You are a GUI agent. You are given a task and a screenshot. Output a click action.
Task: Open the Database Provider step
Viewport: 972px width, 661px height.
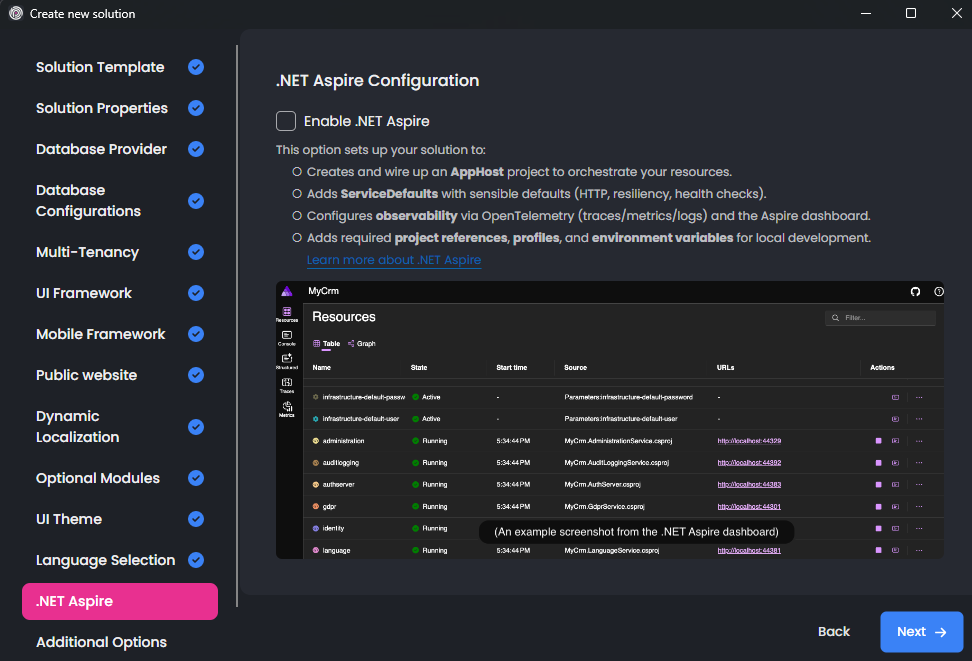tap(101, 149)
